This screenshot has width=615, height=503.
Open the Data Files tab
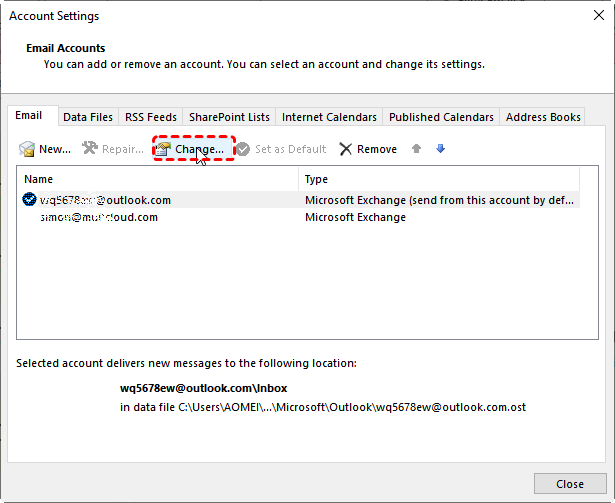tap(88, 117)
